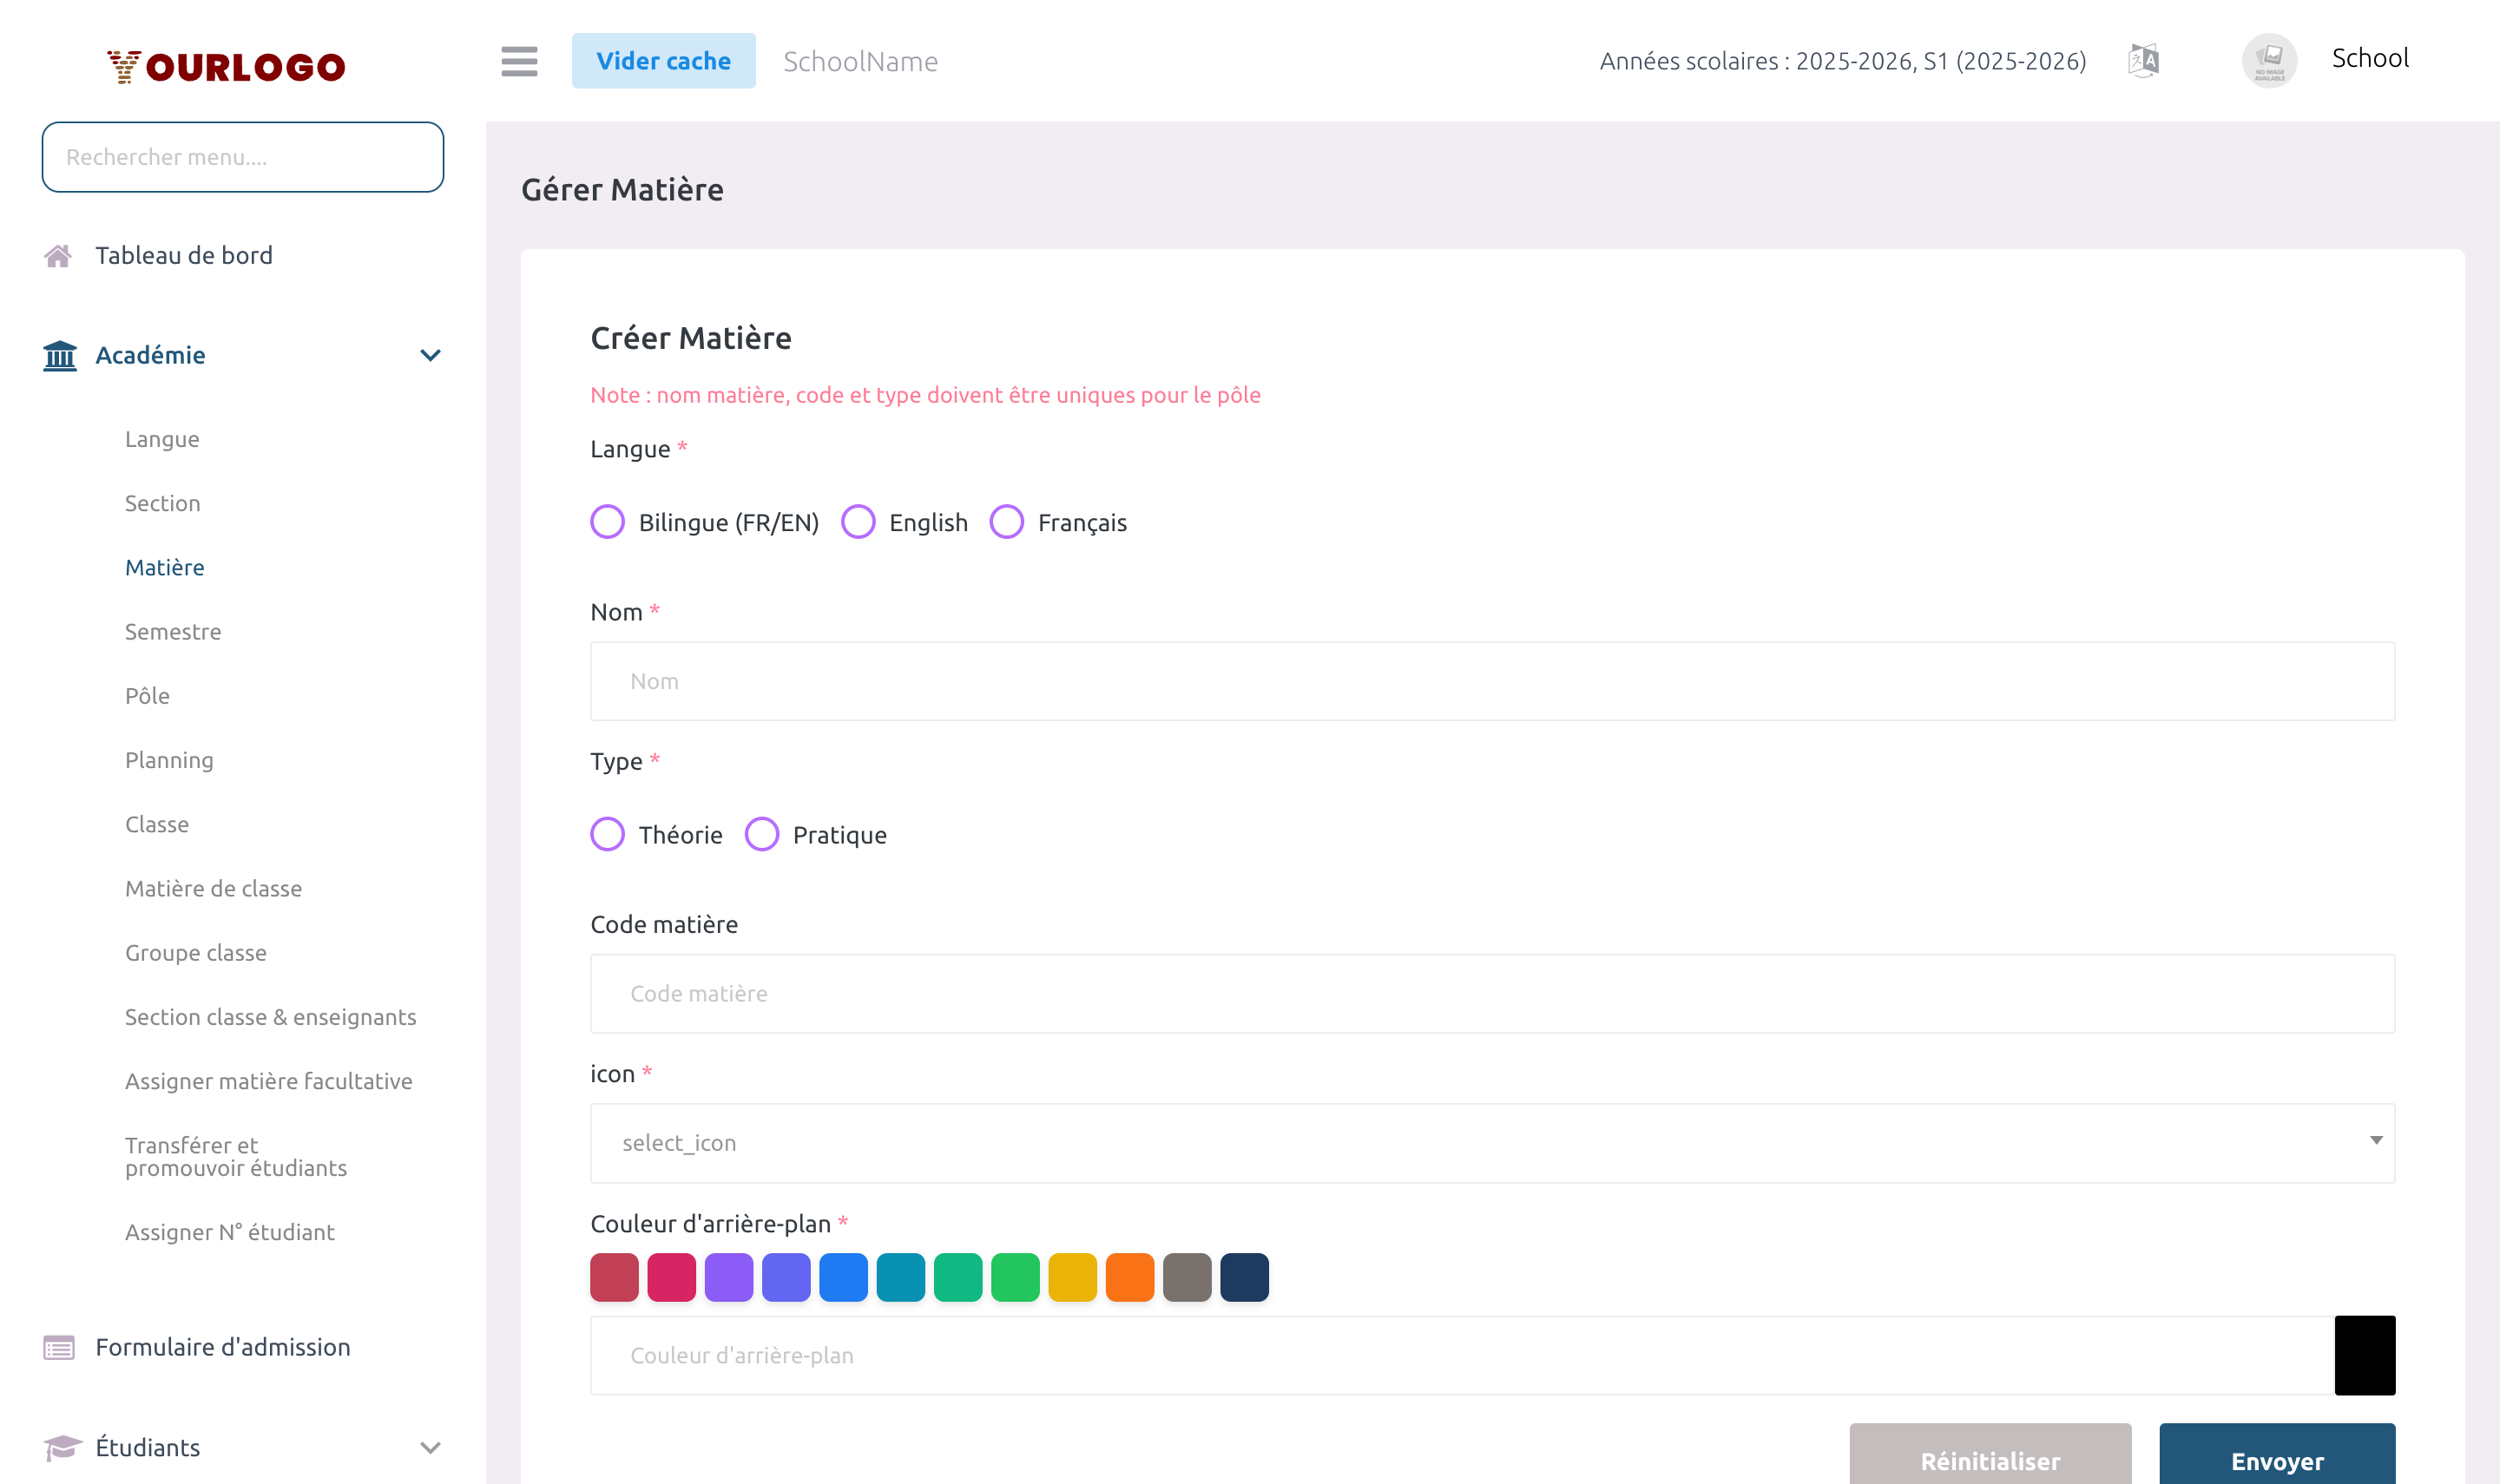Image resolution: width=2500 pixels, height=1484 pixels.
Task: Collapse the Académie section
Action: coord(430,355)
